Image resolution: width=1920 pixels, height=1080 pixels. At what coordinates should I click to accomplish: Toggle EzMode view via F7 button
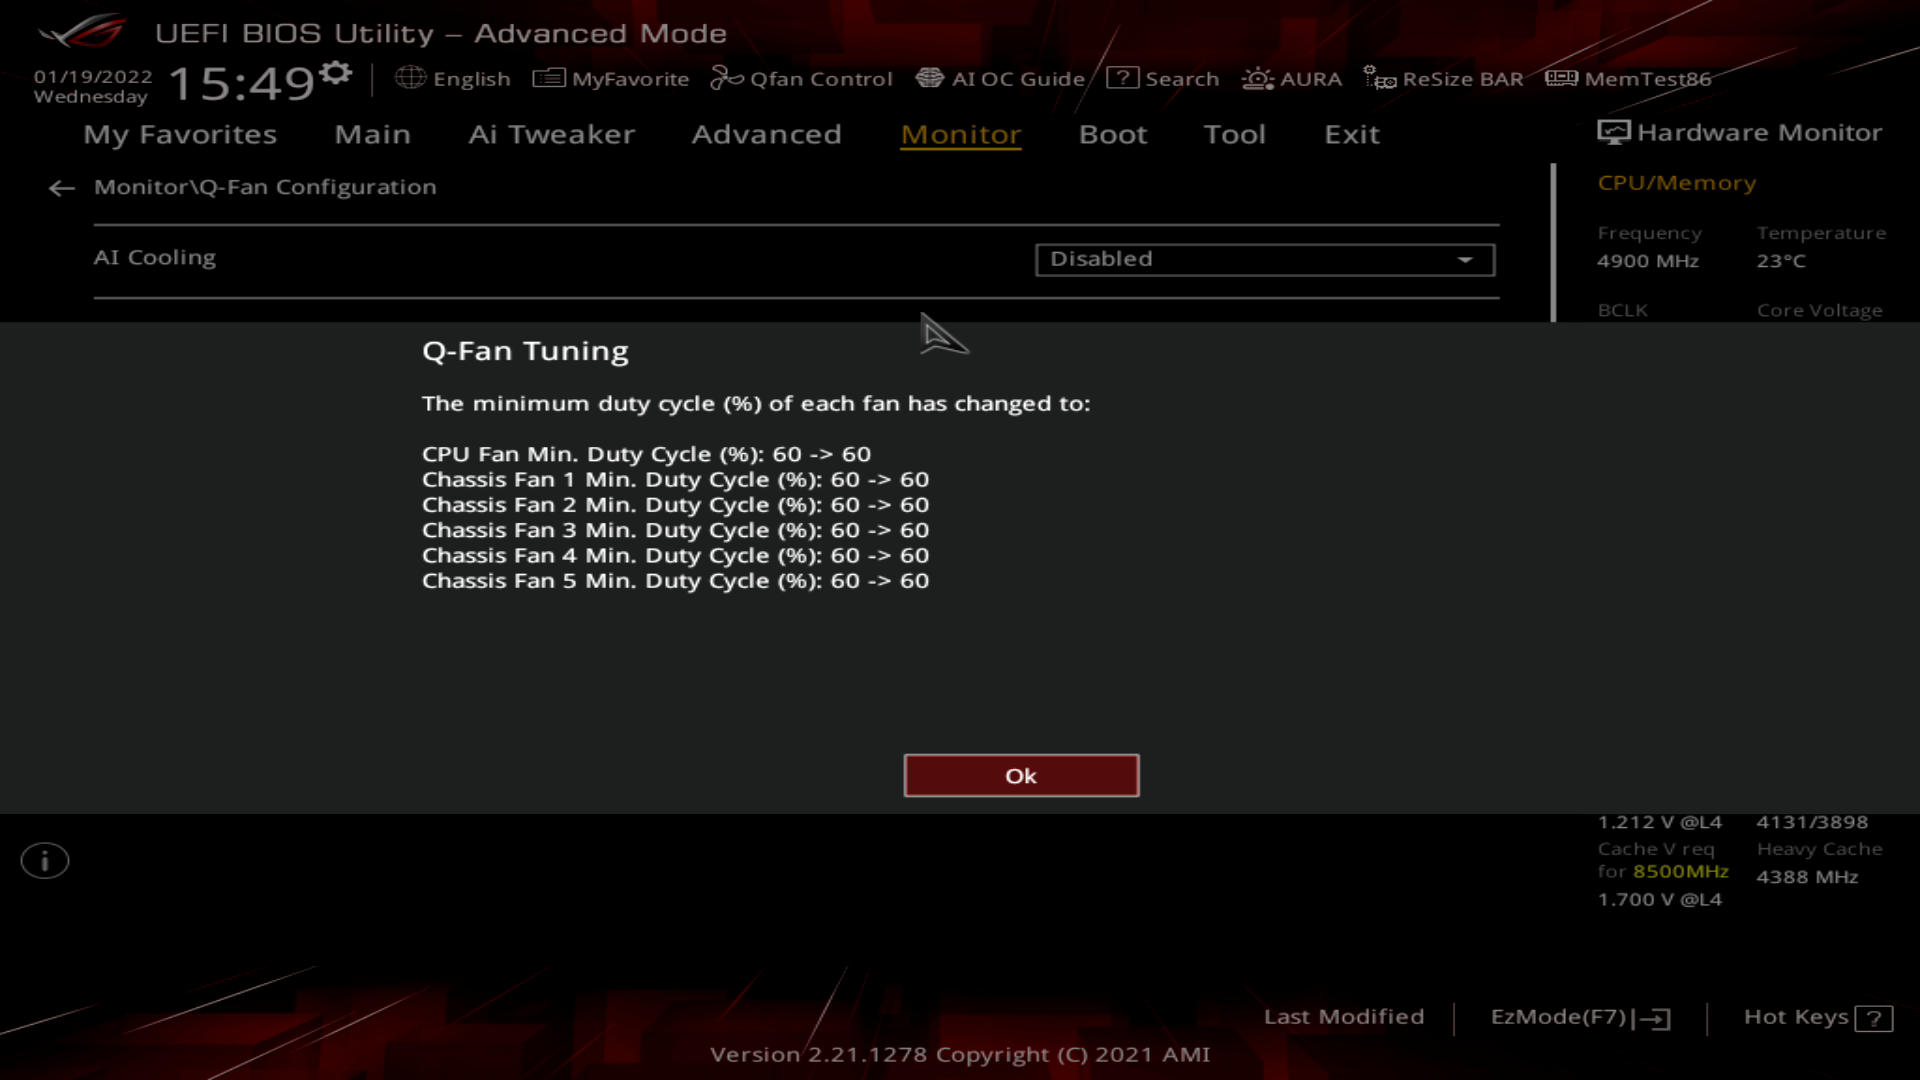(x=1580, y=1017)
